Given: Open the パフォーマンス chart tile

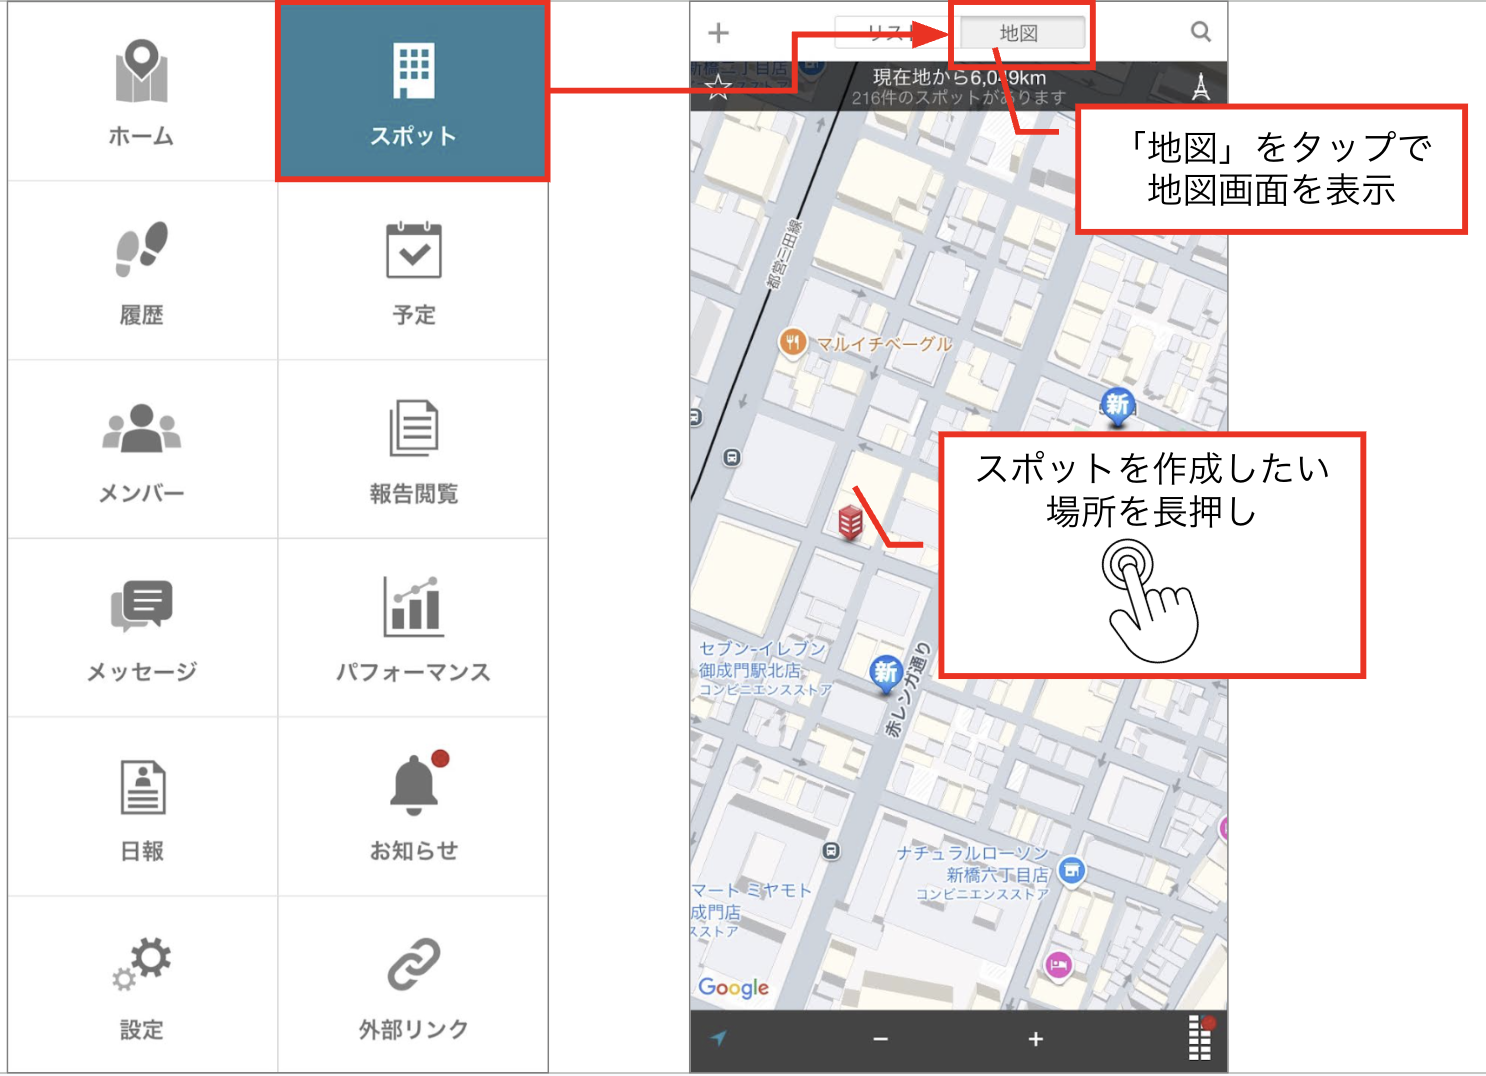Looking at the screenshot, I should pyautogui.click(x=413, y=628).
